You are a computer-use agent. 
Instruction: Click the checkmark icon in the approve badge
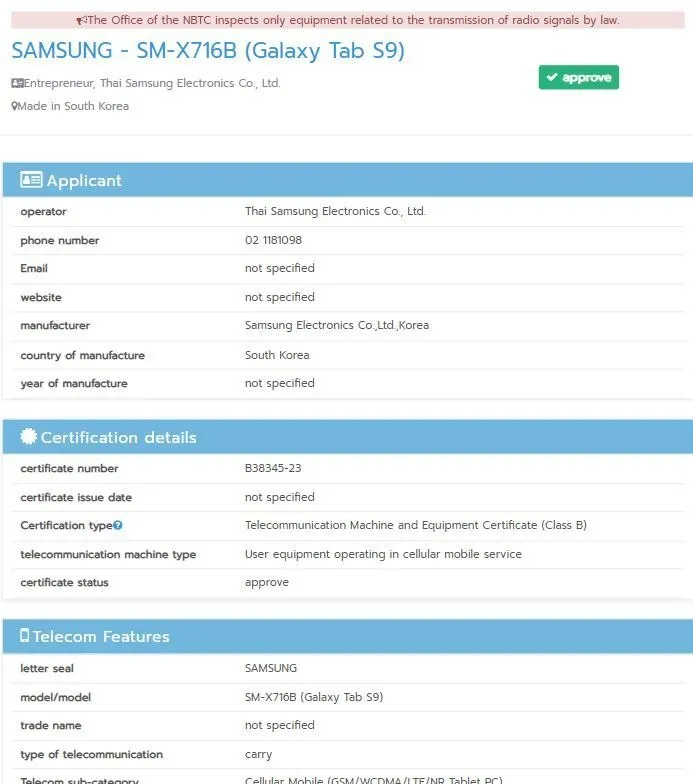[551, 78]
